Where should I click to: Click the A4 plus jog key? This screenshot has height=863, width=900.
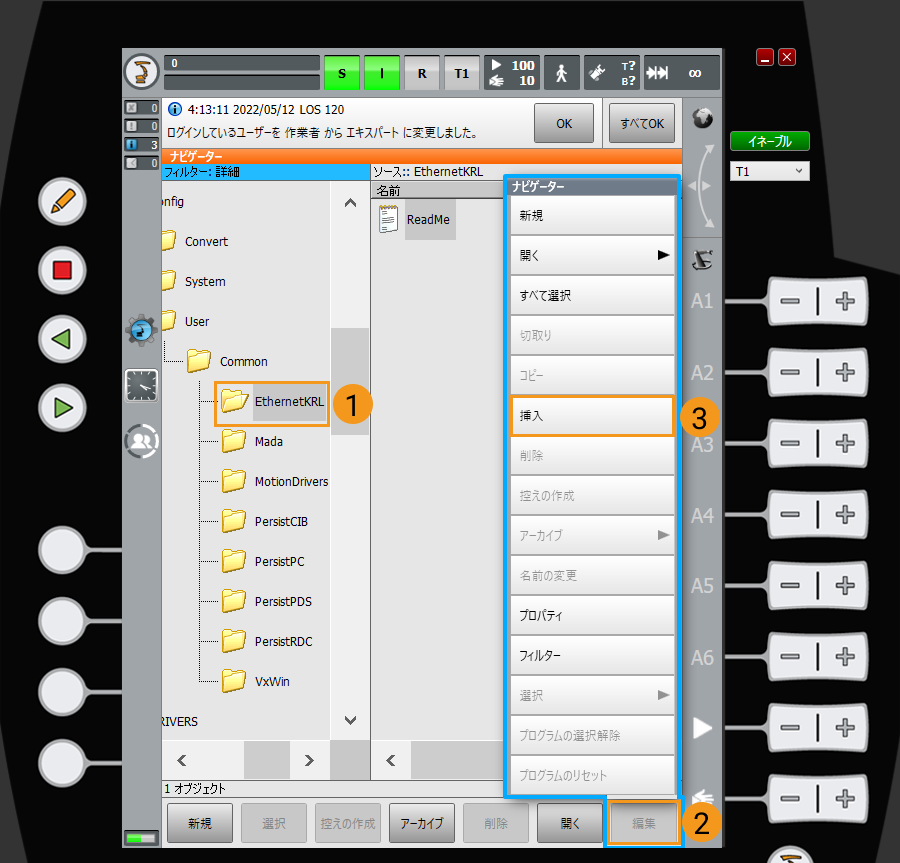click(845, 514)
